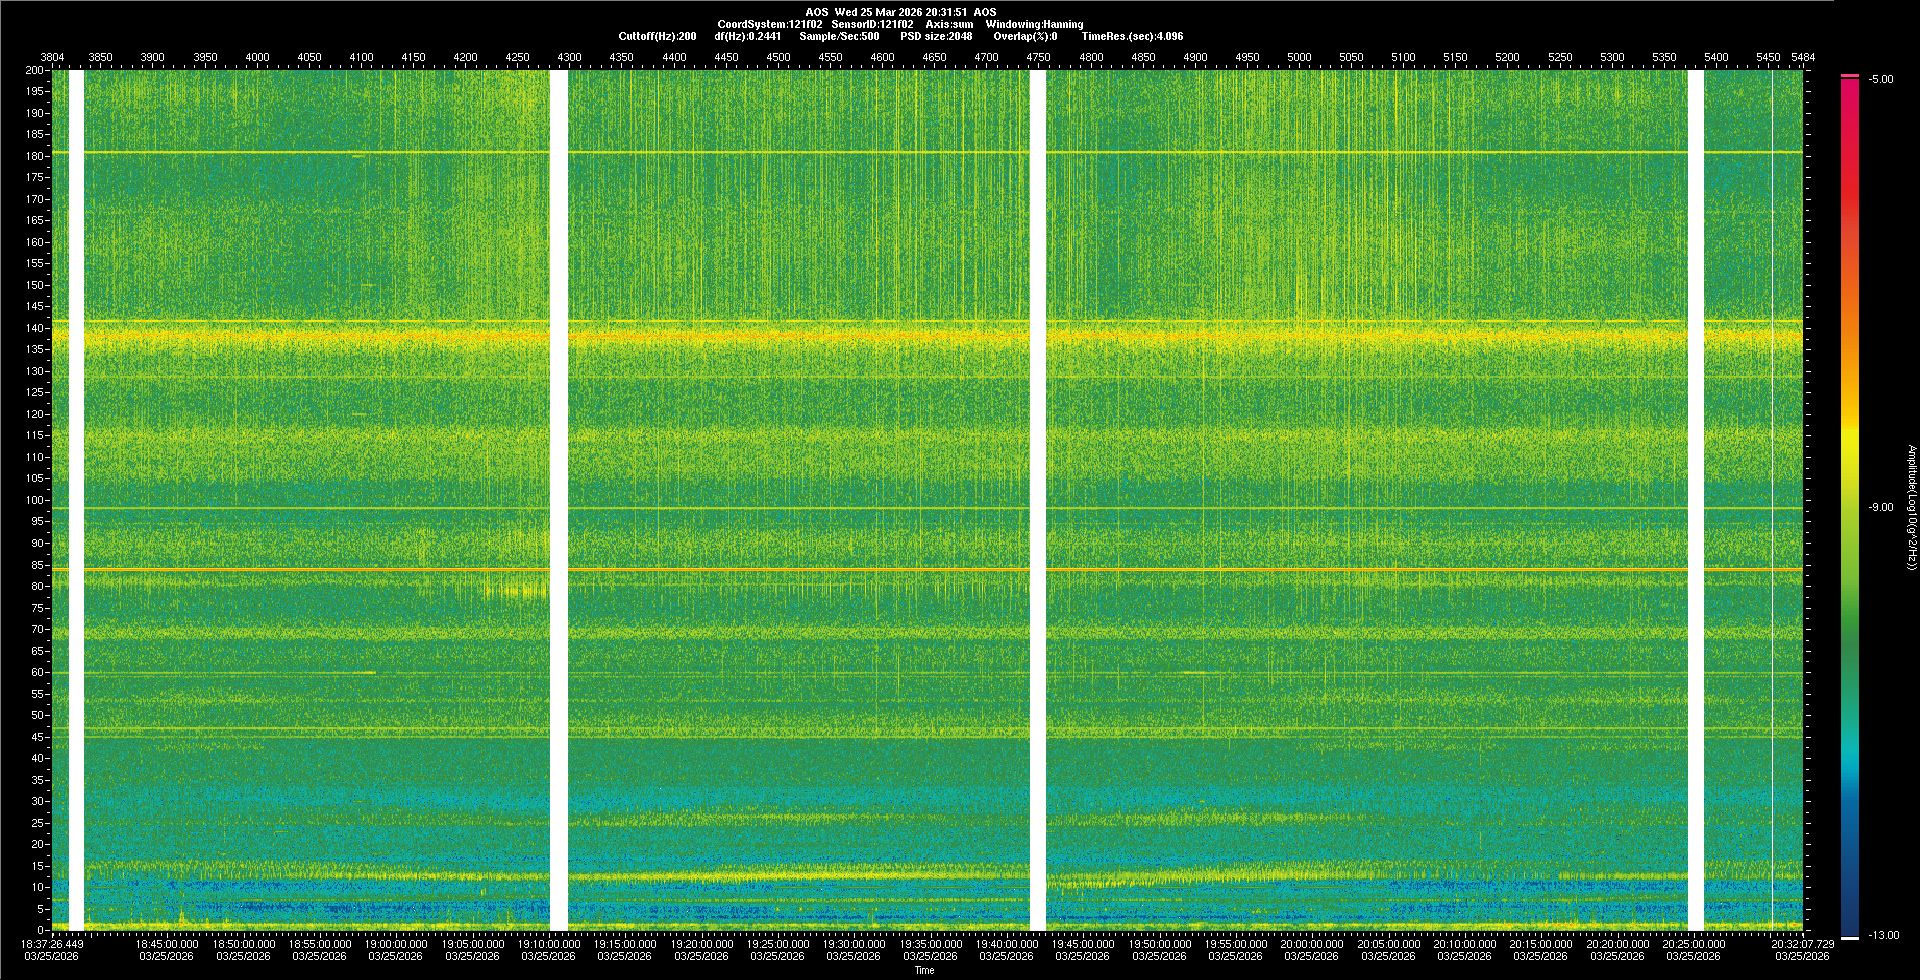Click the Cutoff(Hz):200 header label
Image resolution: width=1920 pixels, height=980 pixels.
[x=657, y=36]
